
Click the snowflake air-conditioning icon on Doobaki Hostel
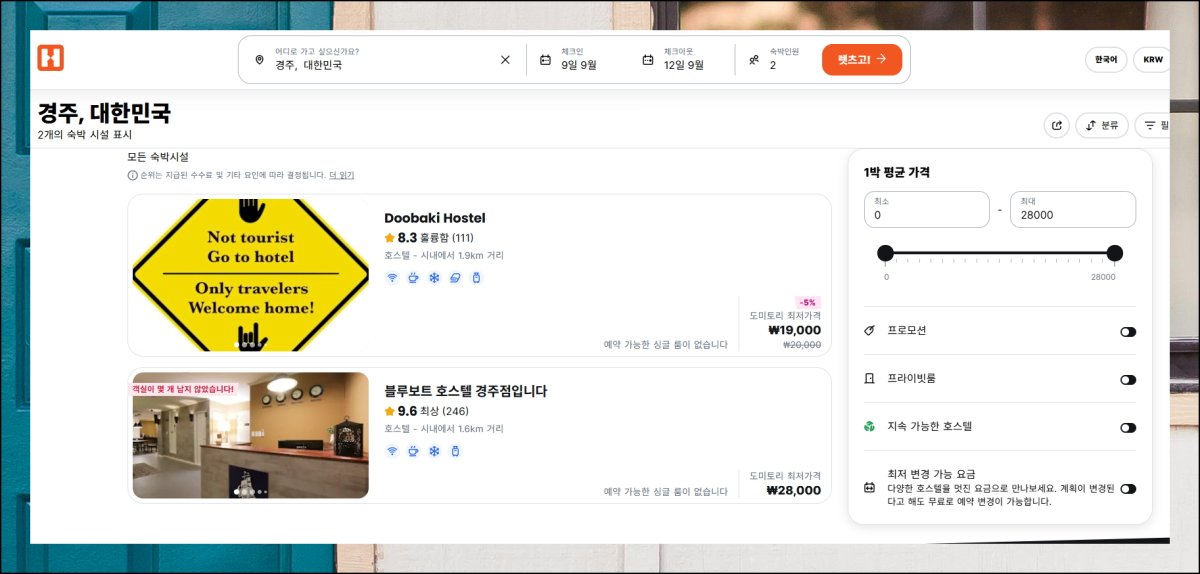[x=434, y=277]
